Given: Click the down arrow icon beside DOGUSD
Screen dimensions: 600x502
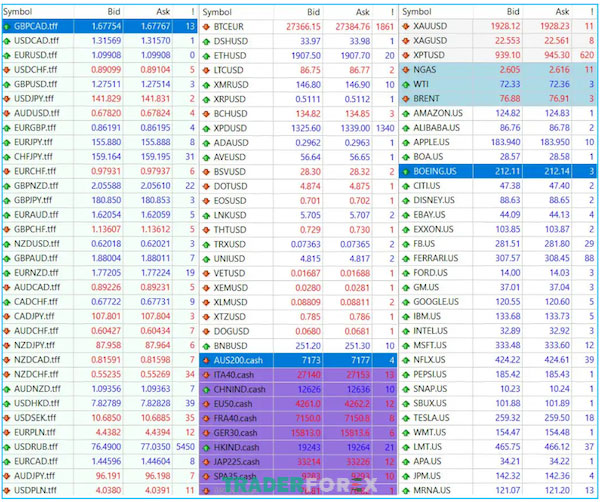Looking at the screenshot, I should point(206,331).
